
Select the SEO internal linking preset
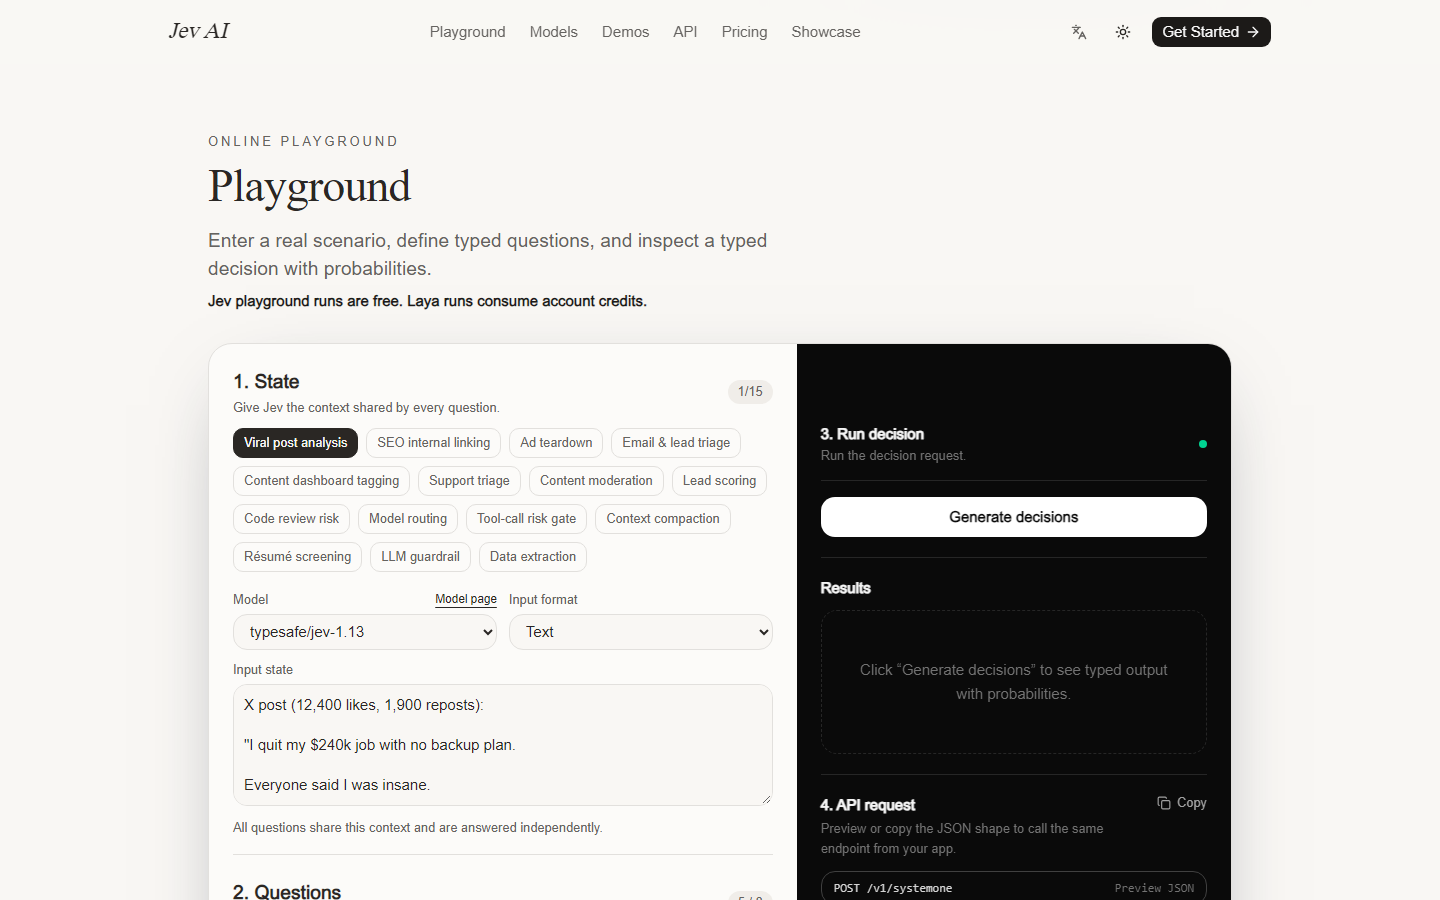pyautogui.click(x=434, y=443)
